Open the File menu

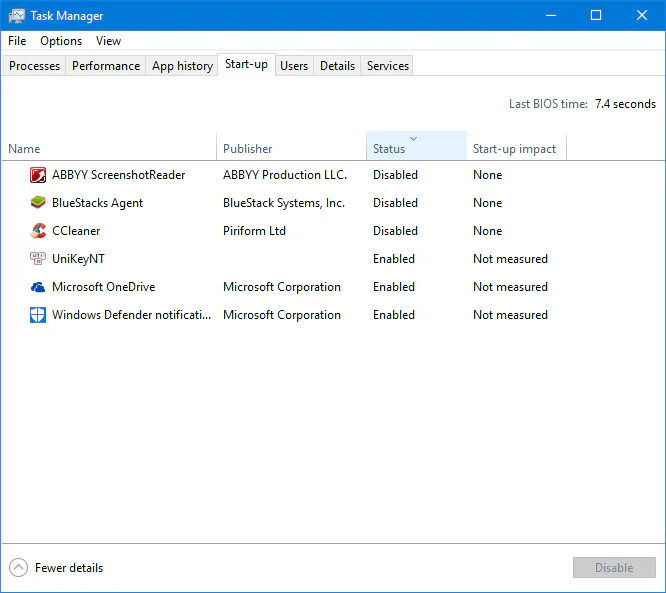[17, 41]
